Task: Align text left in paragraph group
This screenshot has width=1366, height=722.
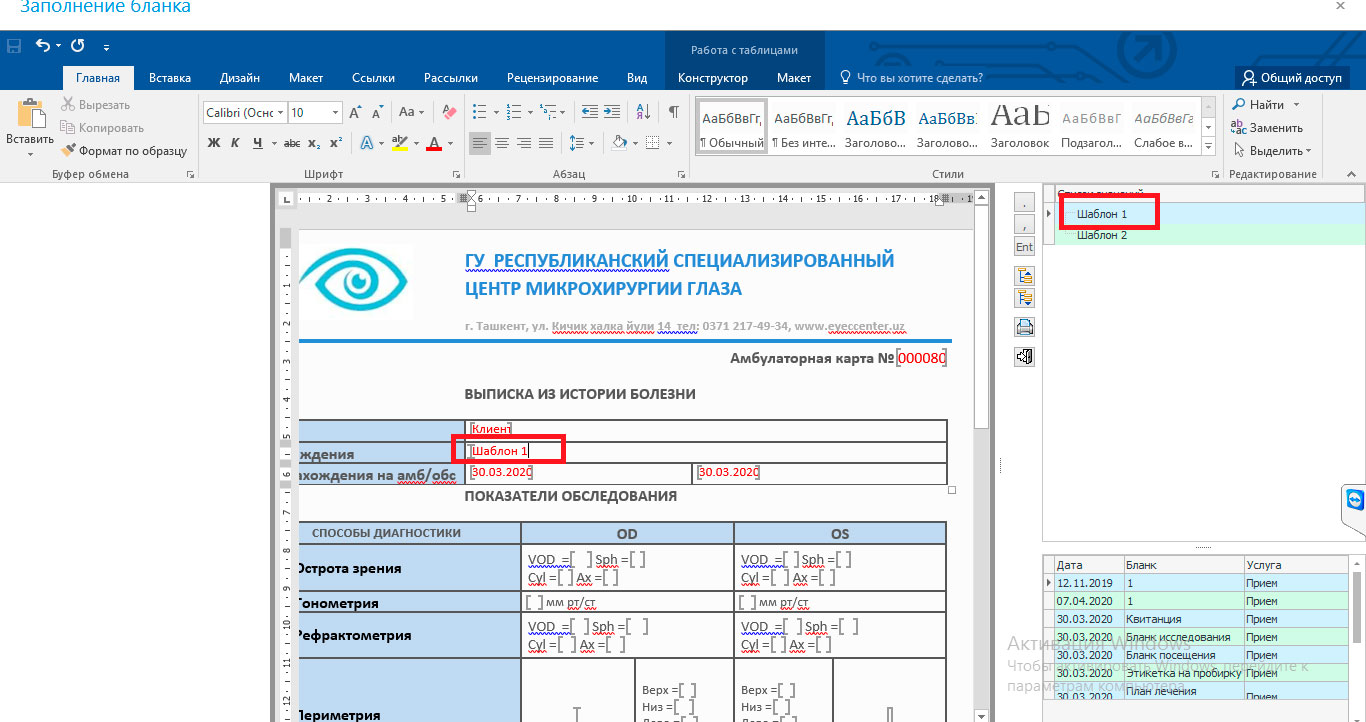Action: click(480, 143)
